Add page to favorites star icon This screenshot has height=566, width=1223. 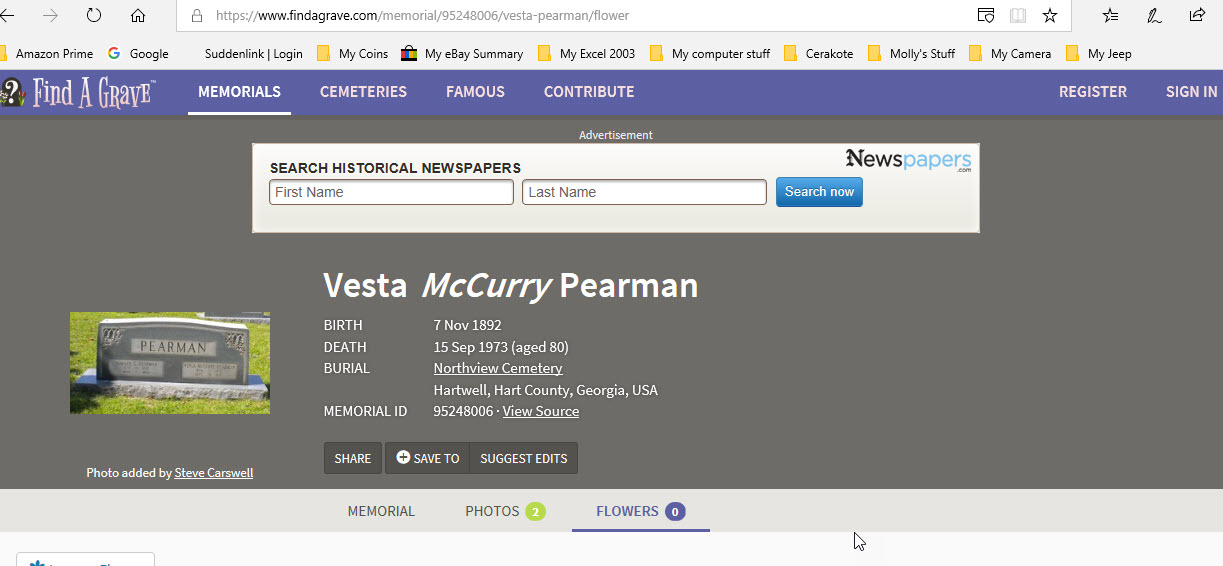point(1050,16)
